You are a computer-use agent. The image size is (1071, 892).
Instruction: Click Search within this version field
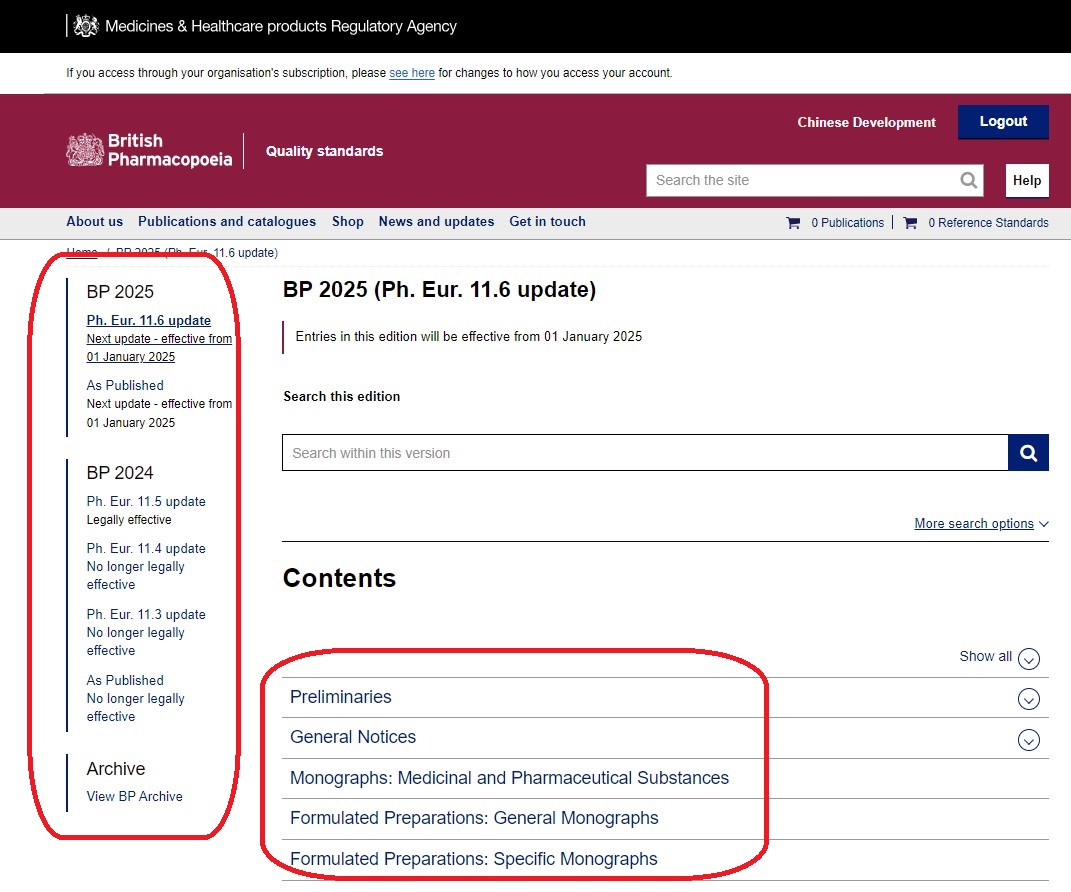(645, 452)
